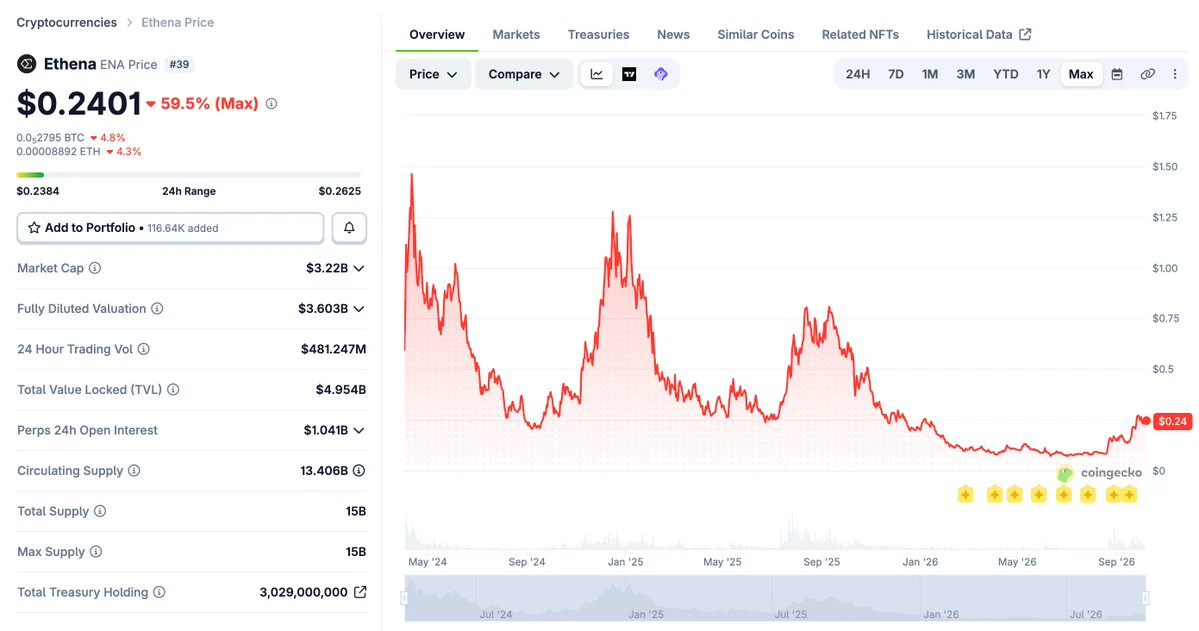Screen dimensions: 1199x631
Task: Show info for Max Supply
Action: click(x=96, y=552)
